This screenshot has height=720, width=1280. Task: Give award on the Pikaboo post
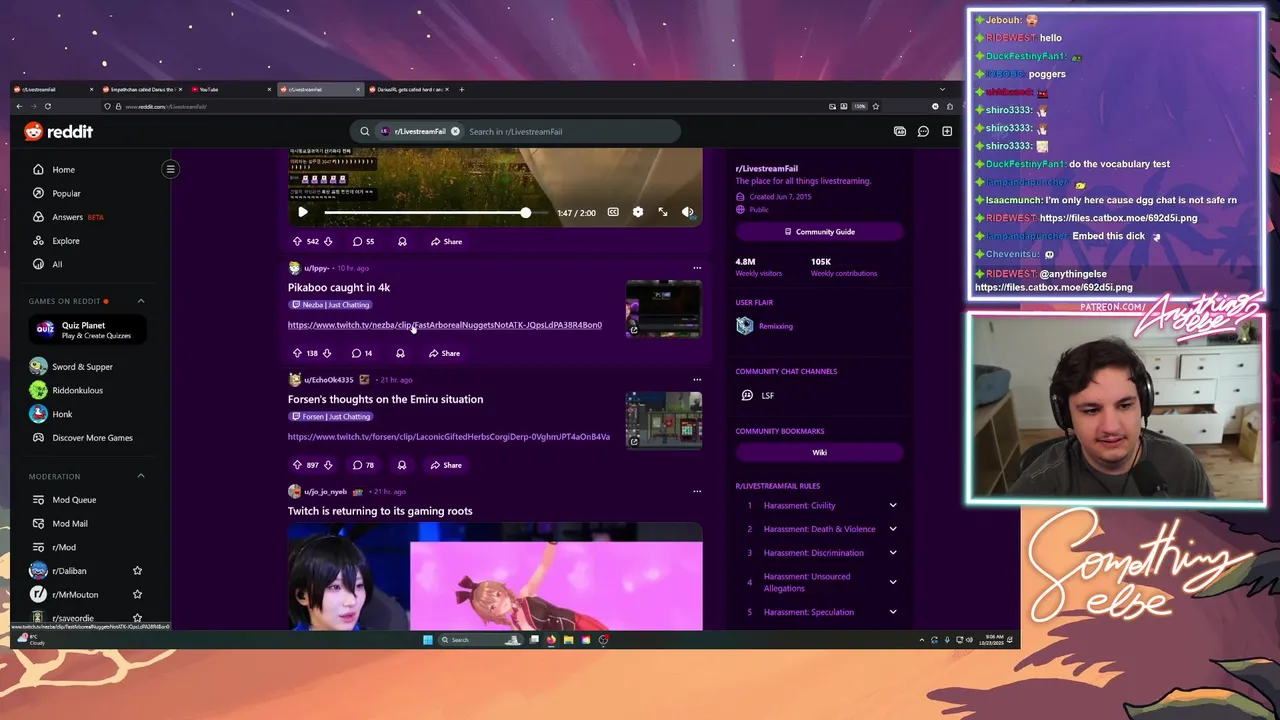(x=400, y=353)
